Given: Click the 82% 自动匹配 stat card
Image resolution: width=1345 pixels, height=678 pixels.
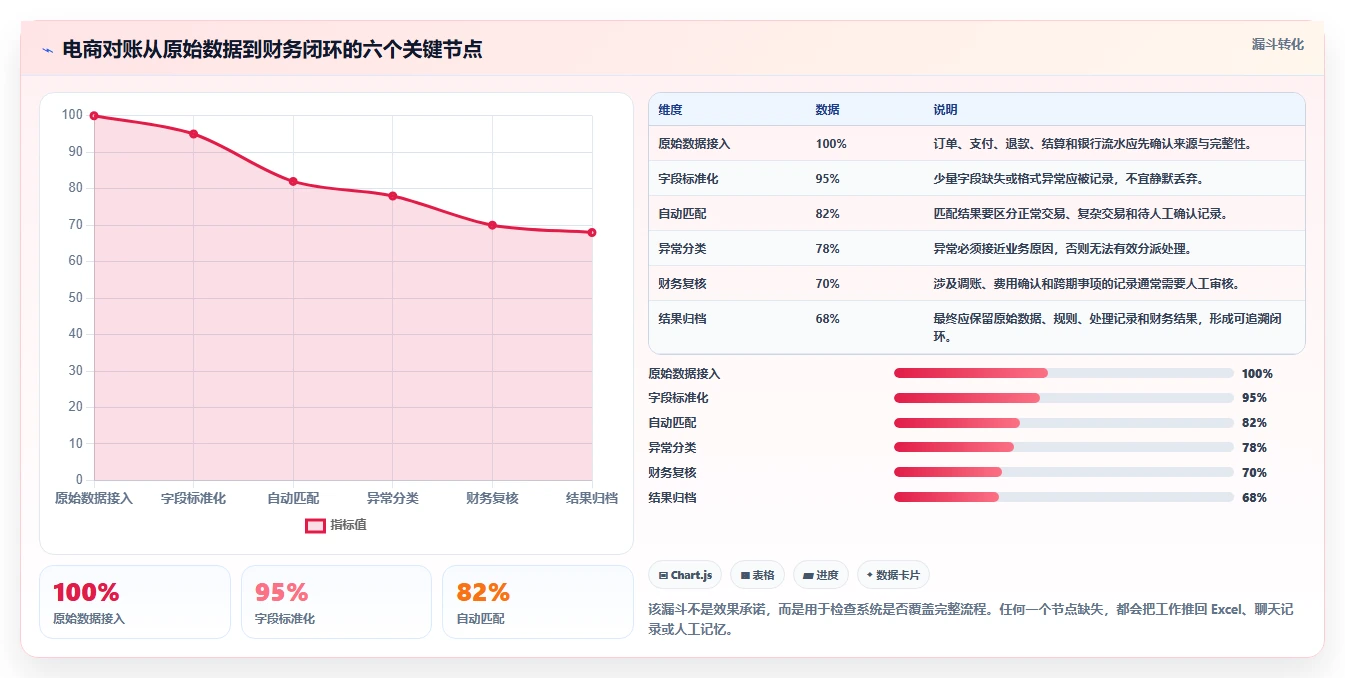Looking at the screenshot, I should [537, 602].
